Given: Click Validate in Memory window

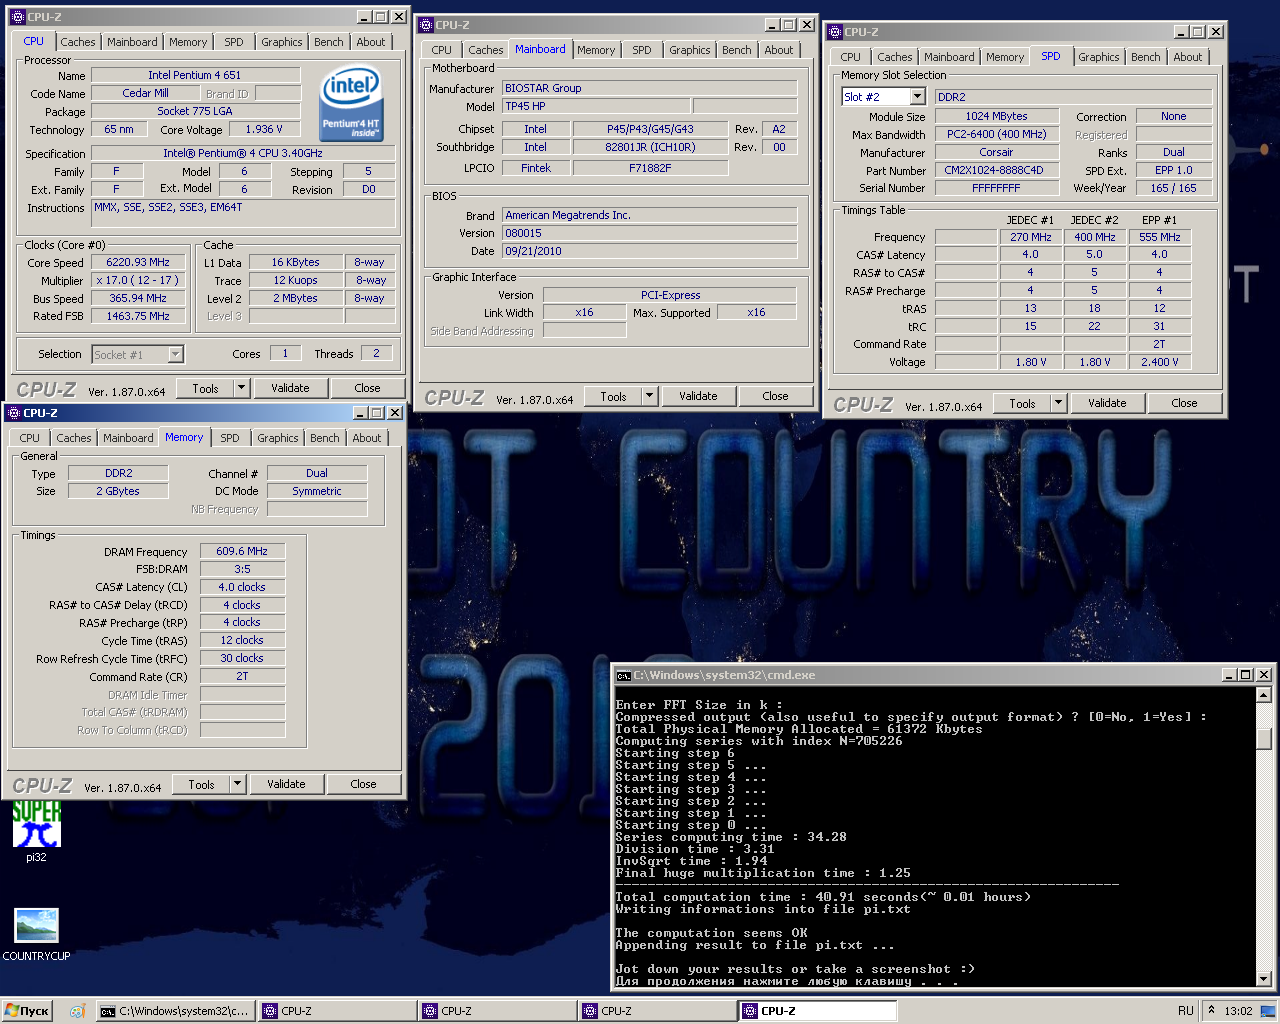Looking at the screenshot, I should coord(286,784).
